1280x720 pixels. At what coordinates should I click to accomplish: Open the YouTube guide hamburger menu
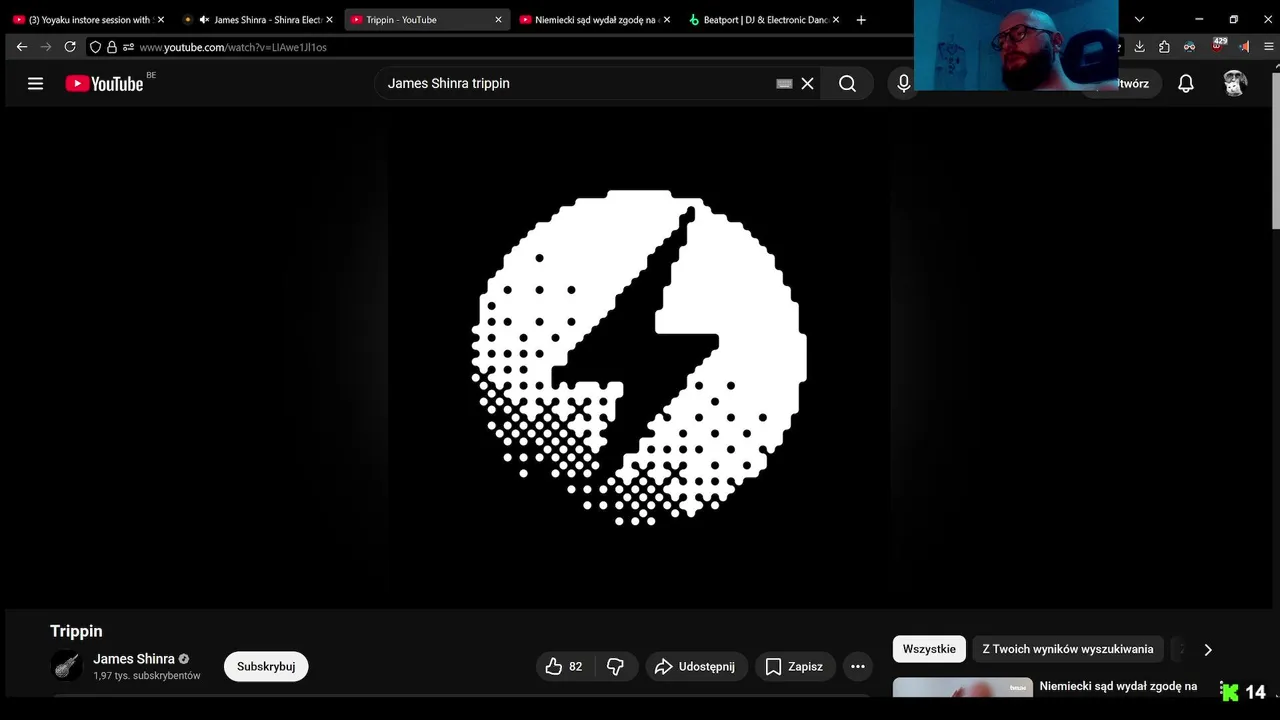click(35, 84)
